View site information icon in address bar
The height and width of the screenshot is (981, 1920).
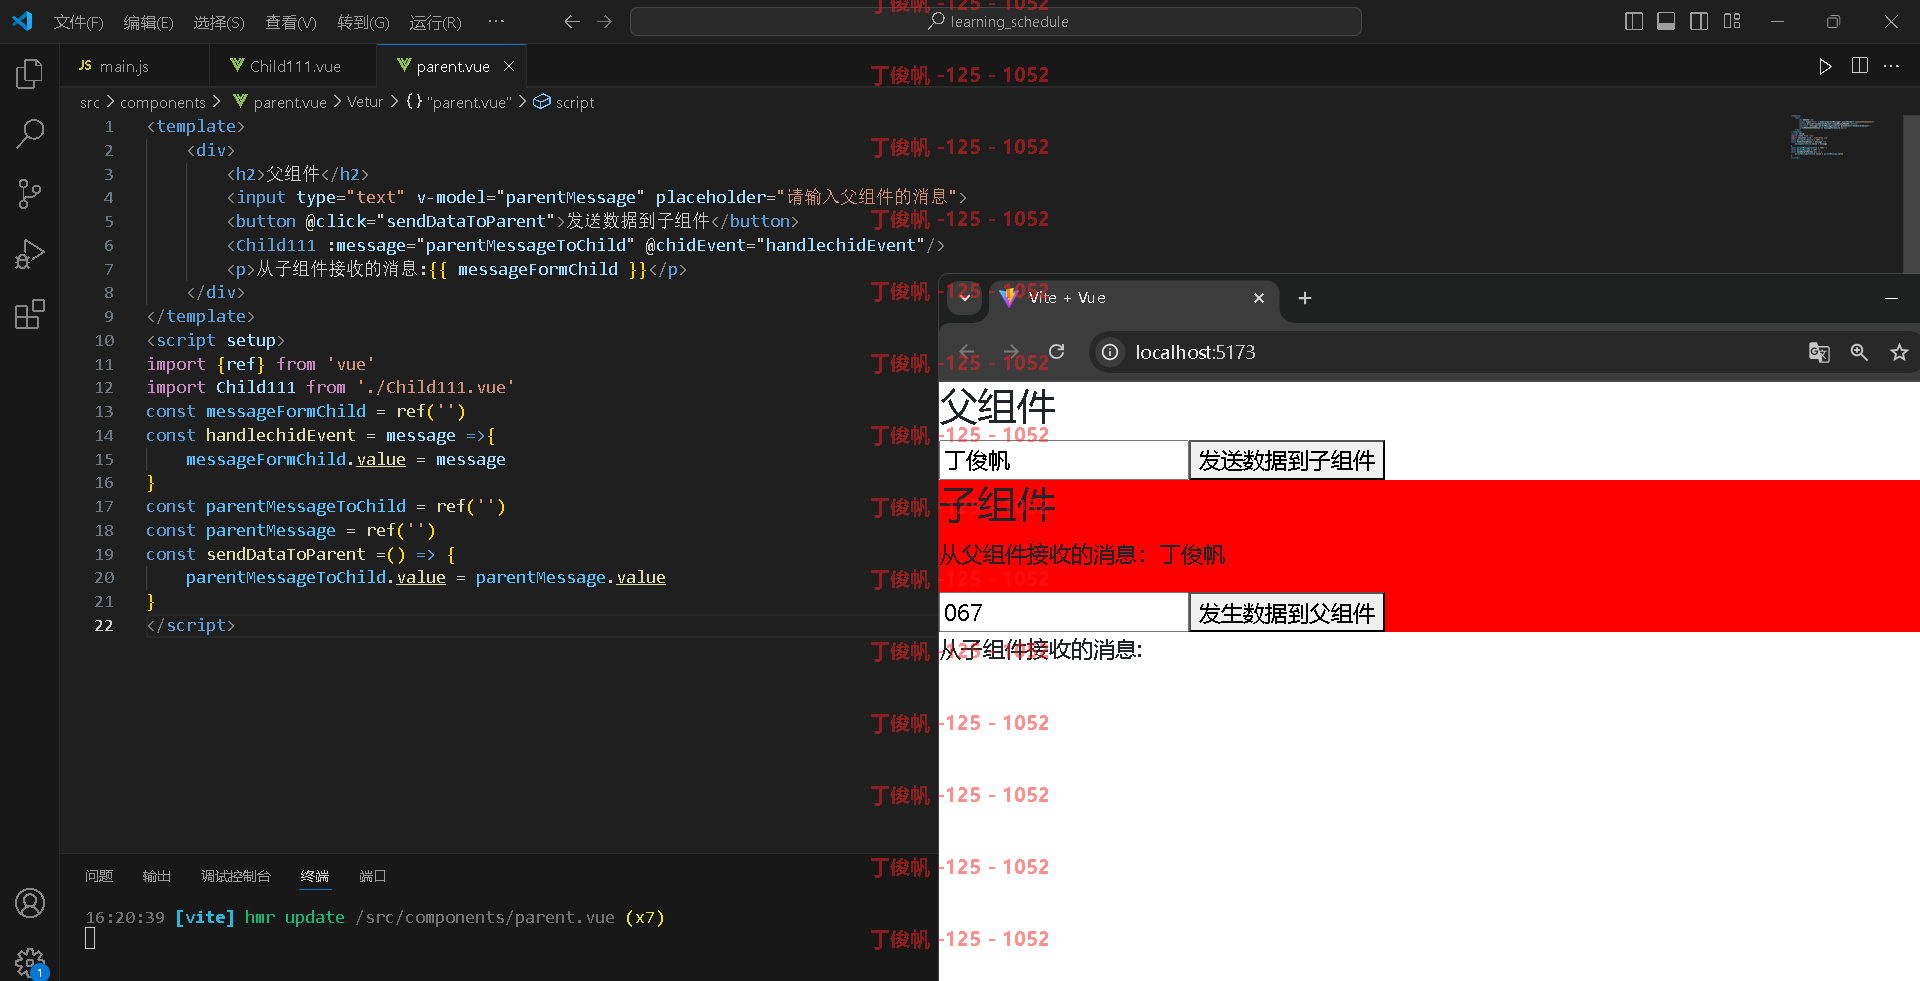pyautogui.click(x=1110, y=352)
